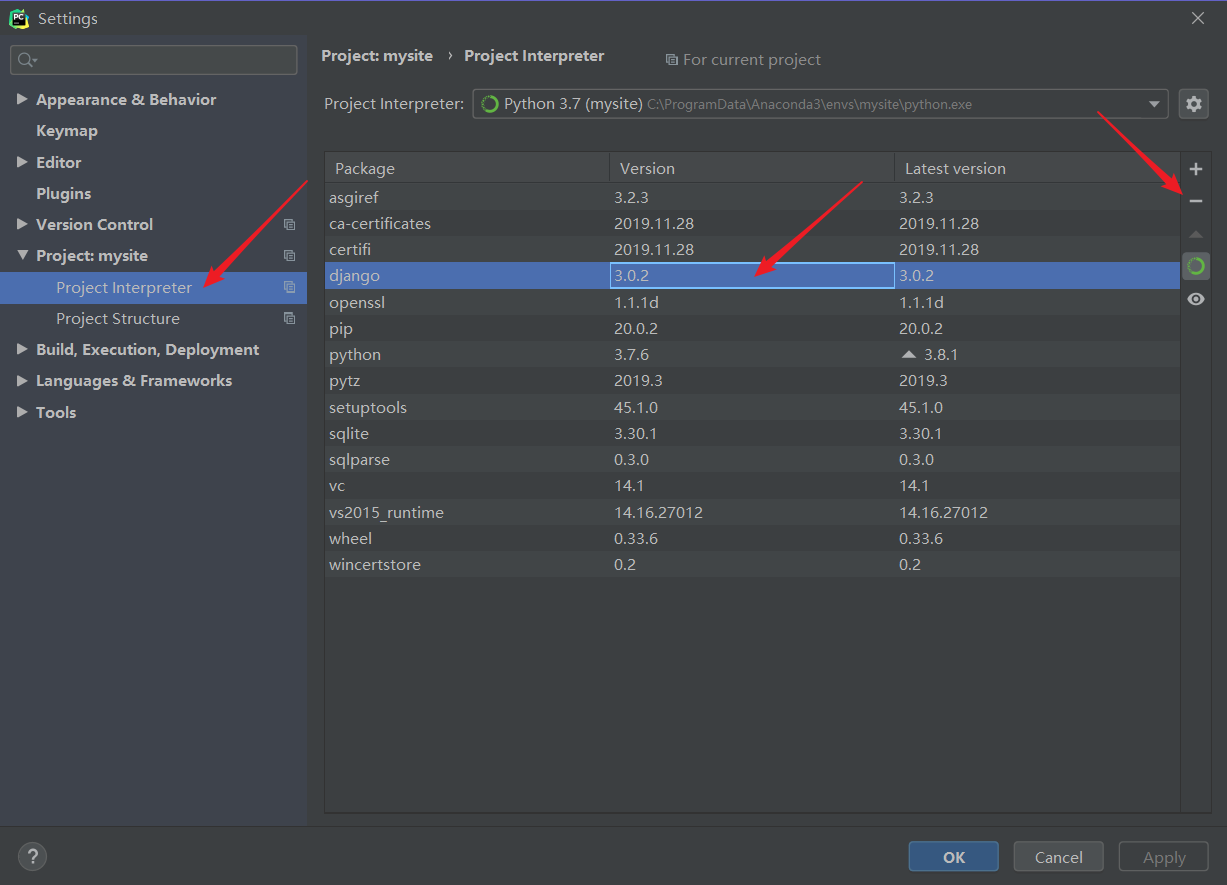Click version 14.16.27012 of vs2015_runtime

[752, 512]
